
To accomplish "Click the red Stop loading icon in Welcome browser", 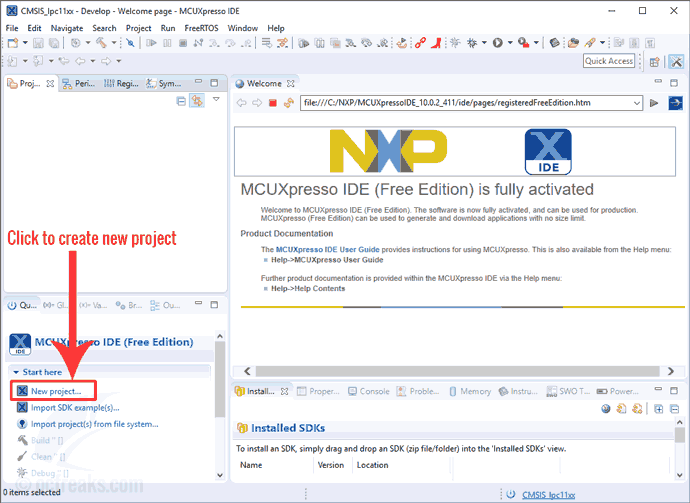I will tap(273, 103).
